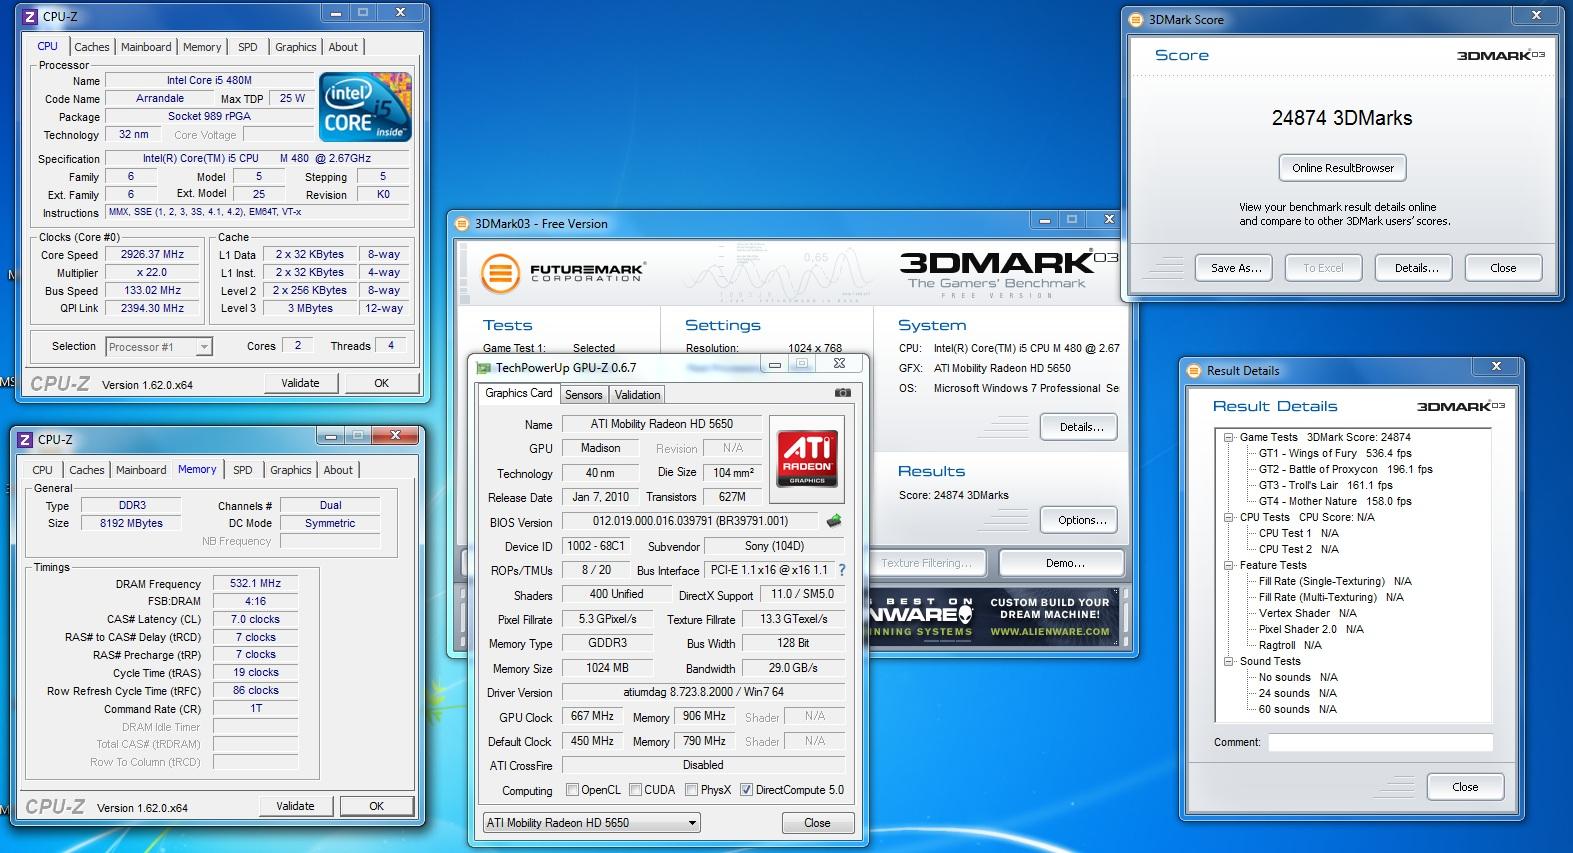Click the GPU Name field in GPU-Z

[x=661, y=424]
